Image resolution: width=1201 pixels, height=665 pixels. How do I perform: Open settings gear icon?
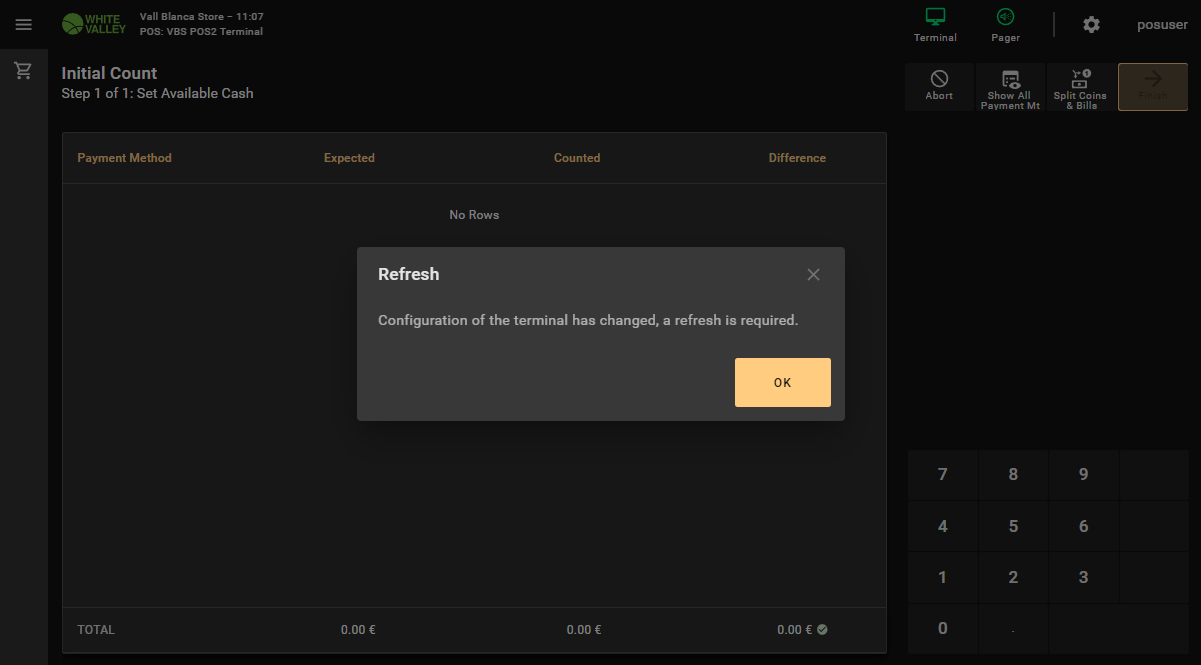[x=1091, y=25]
